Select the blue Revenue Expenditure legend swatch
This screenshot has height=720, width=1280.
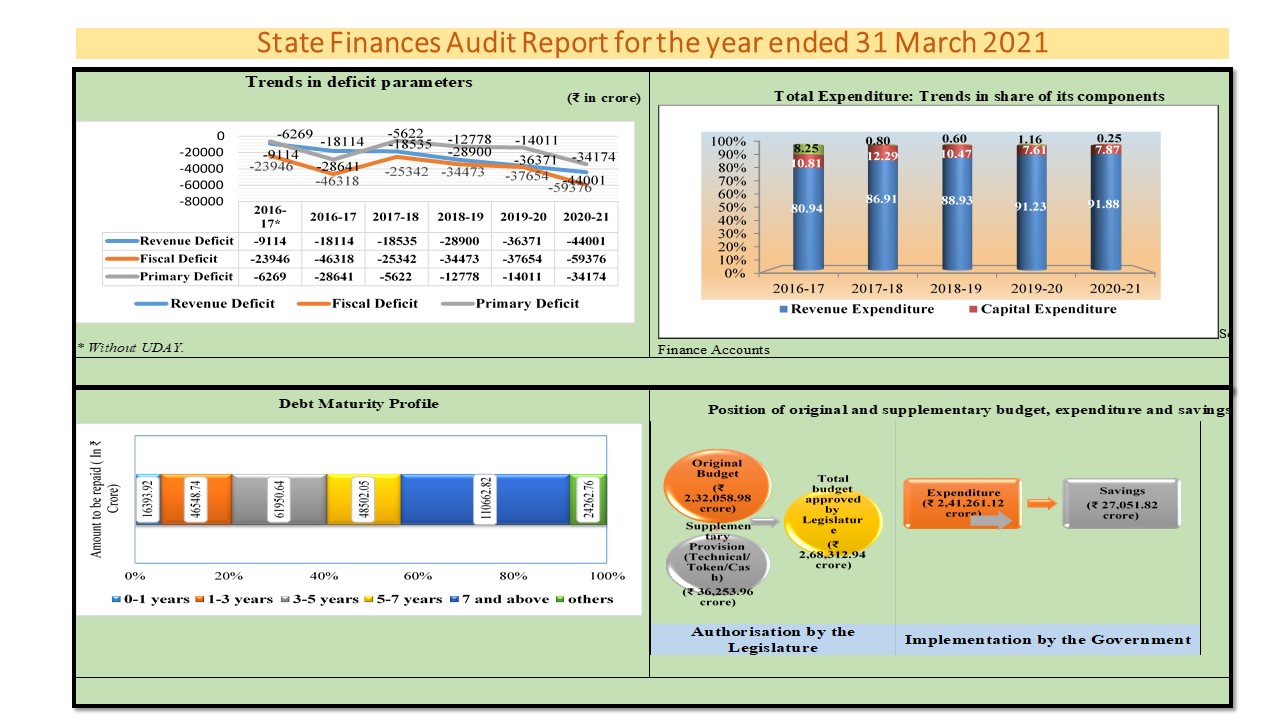pos(783,310)
